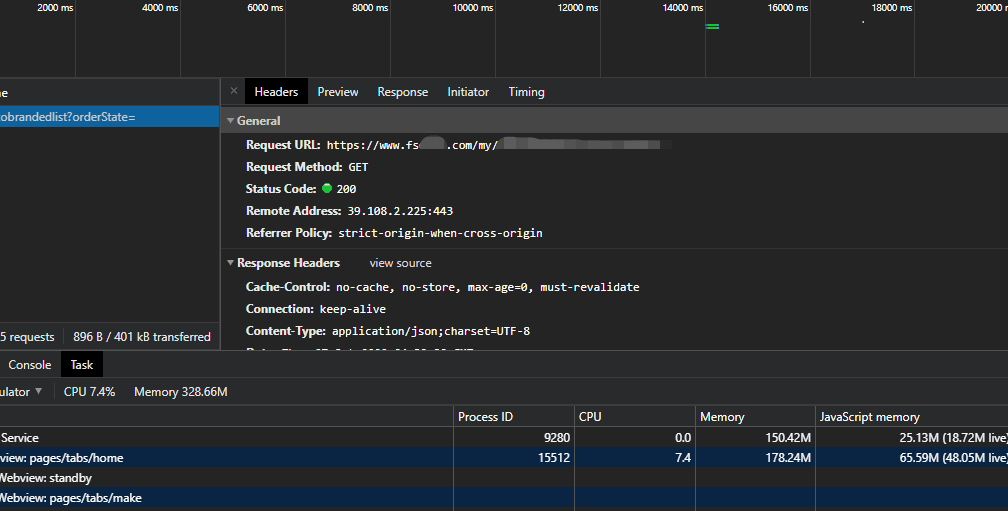The height and width of the screenshot is (511, 1008).
Task: Open the Response tab
Action: coord(402,92)
